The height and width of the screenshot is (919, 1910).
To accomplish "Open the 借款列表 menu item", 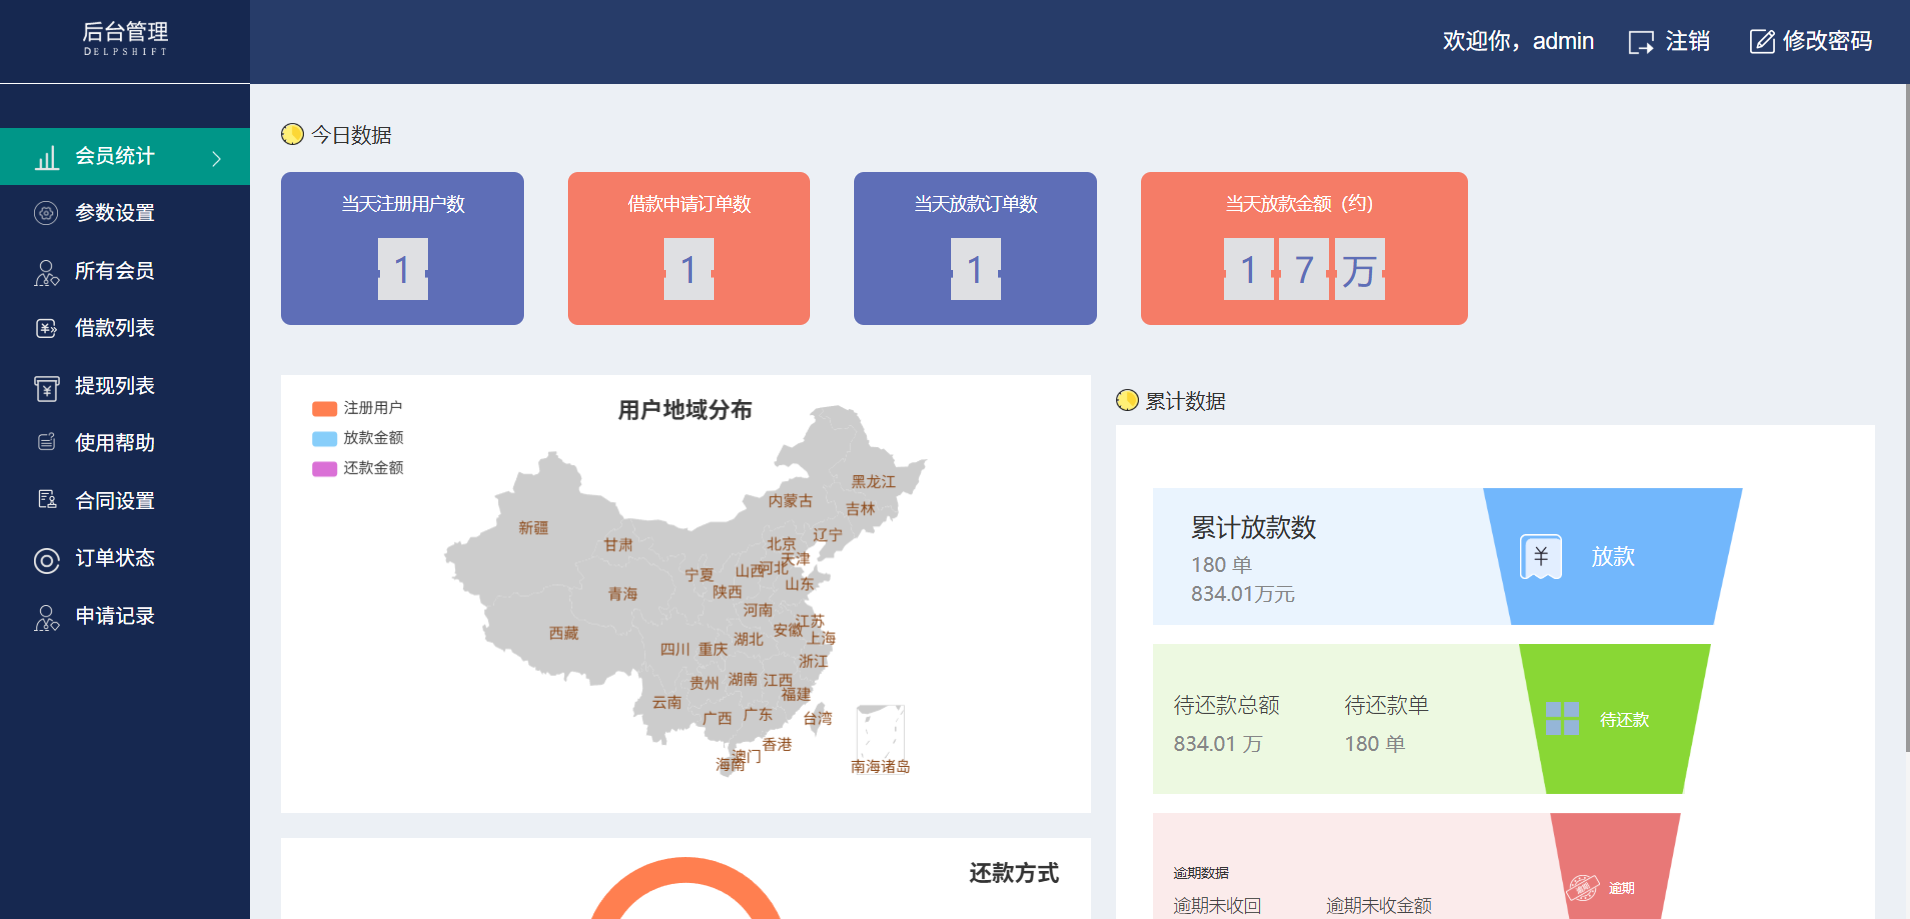I will (x=115, y=328).
